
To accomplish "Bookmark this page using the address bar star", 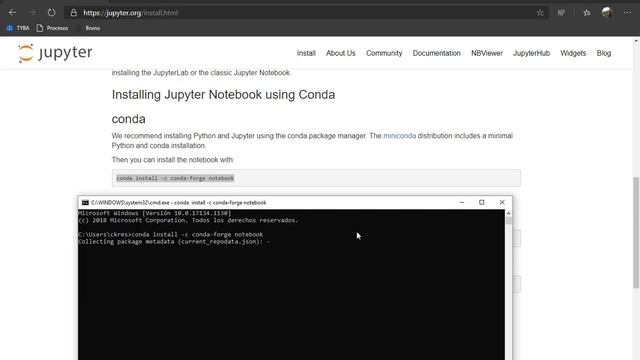I will pos(540,13).
